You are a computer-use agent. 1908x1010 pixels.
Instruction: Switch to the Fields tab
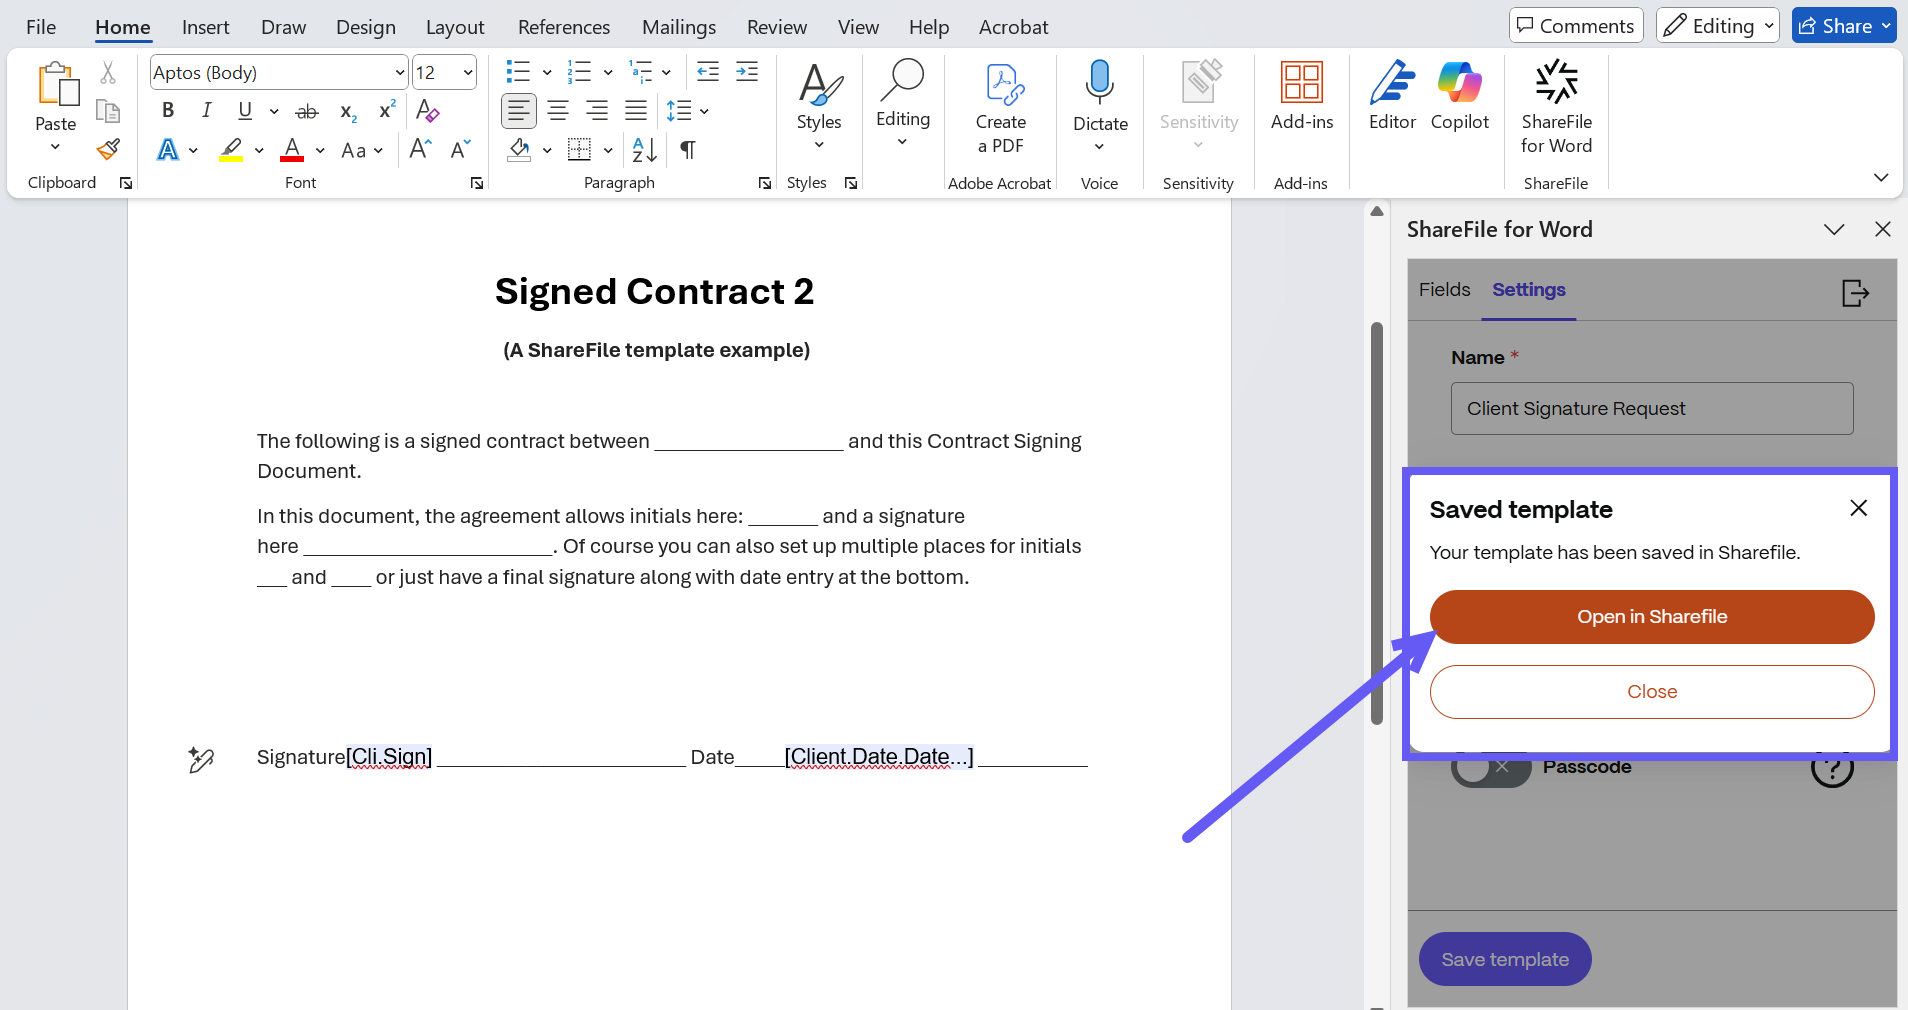(x=1444, y=290)
